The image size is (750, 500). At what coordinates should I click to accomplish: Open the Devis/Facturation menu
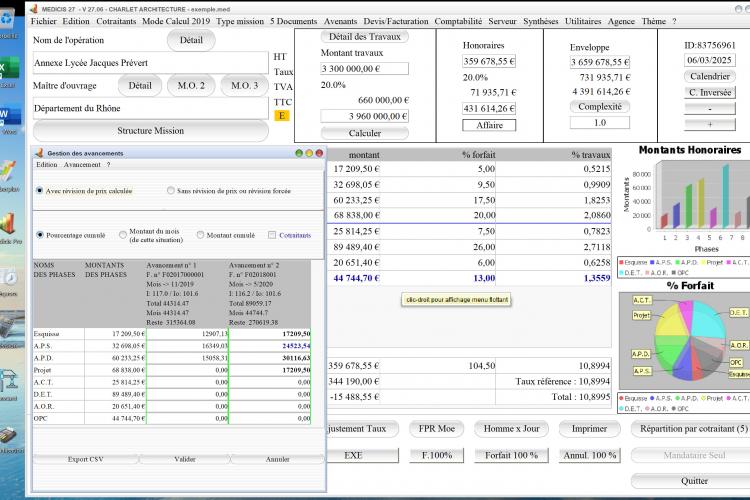(x=396, y=21)
